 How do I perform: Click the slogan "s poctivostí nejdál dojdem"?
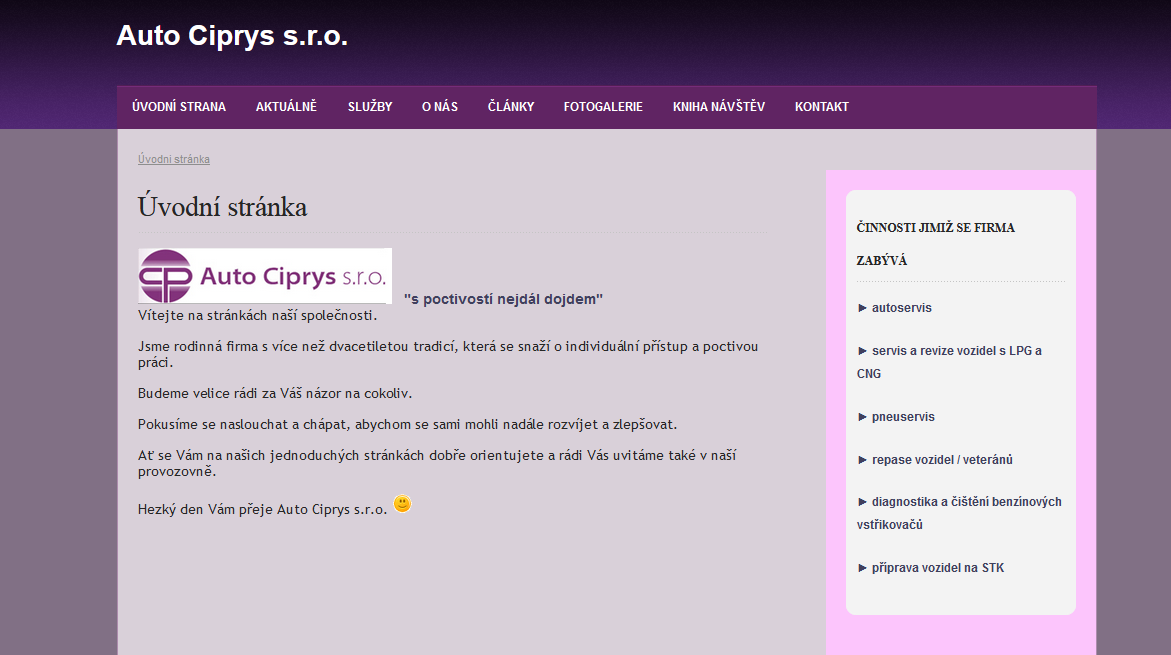(x=503, y=299)
